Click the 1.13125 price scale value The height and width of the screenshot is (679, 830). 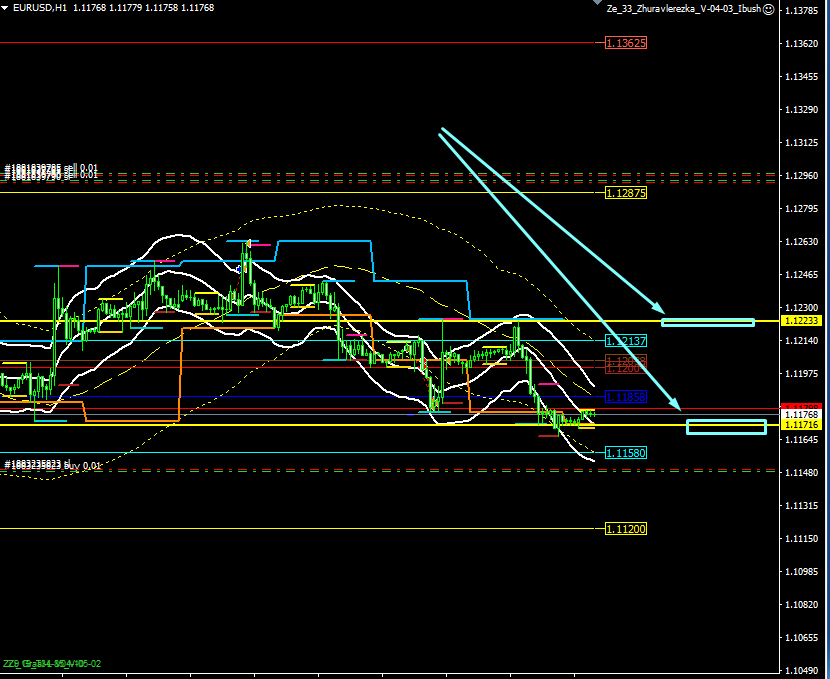[802, 143]
